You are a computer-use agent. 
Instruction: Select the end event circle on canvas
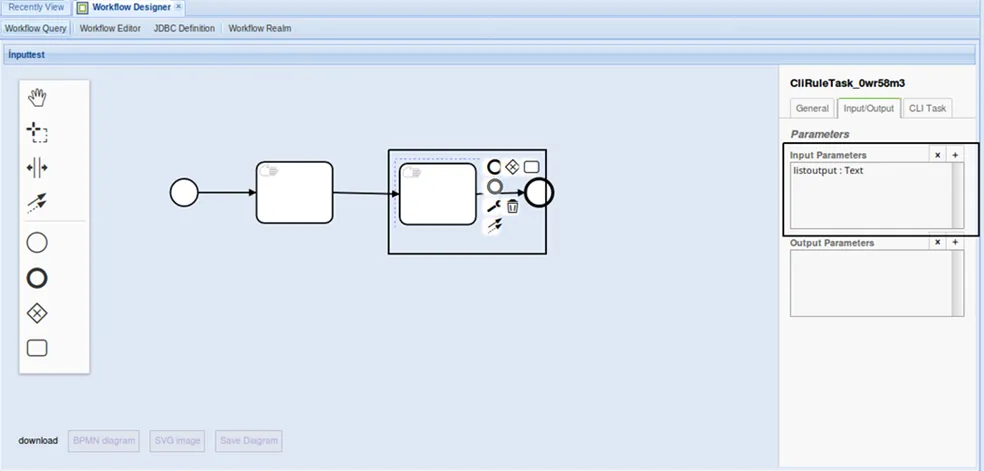539,193
